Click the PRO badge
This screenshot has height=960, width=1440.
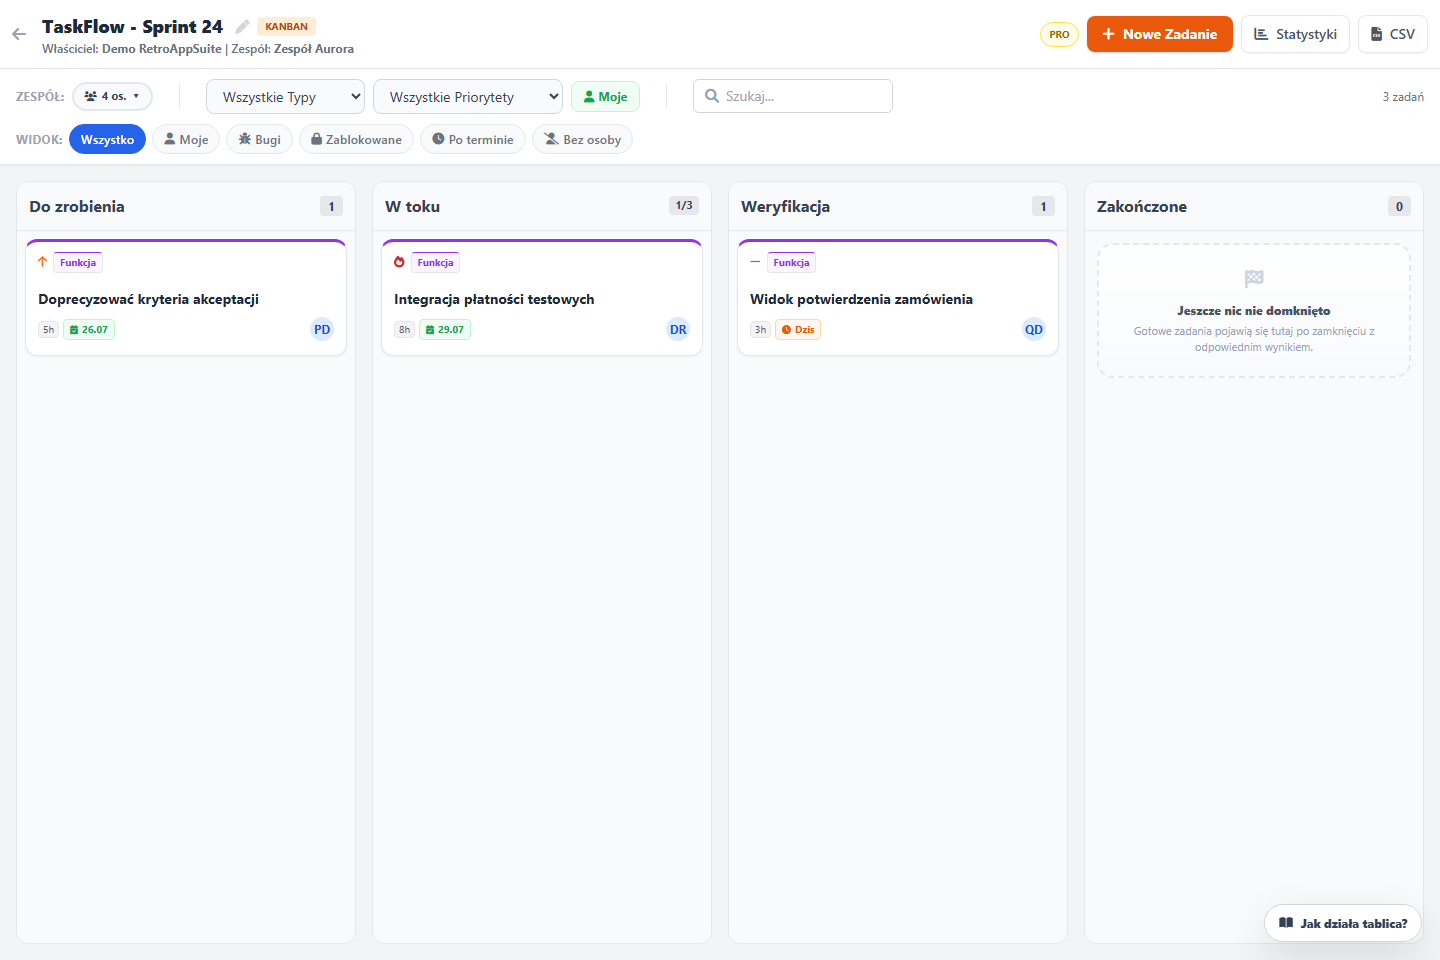click(1059, 34)
